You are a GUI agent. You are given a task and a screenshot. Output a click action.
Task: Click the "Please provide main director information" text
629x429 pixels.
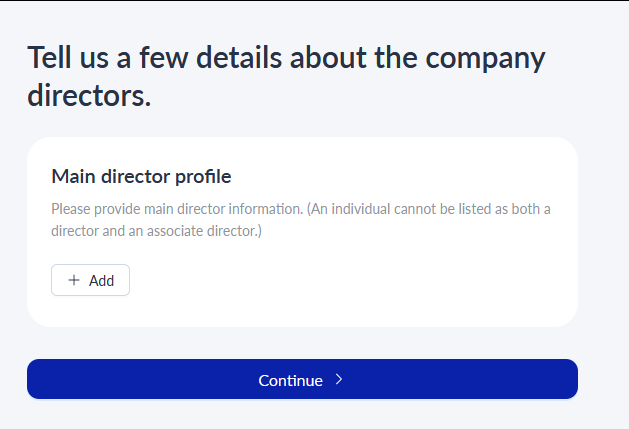tap(177, 209)
